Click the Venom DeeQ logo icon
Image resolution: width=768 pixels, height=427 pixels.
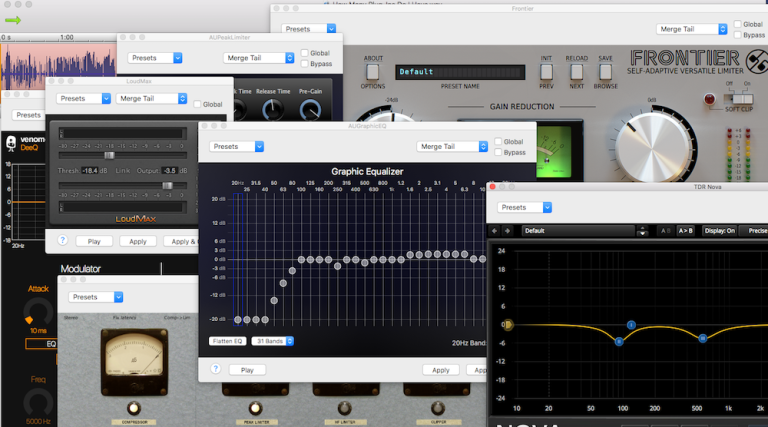(x=11, y=143)
